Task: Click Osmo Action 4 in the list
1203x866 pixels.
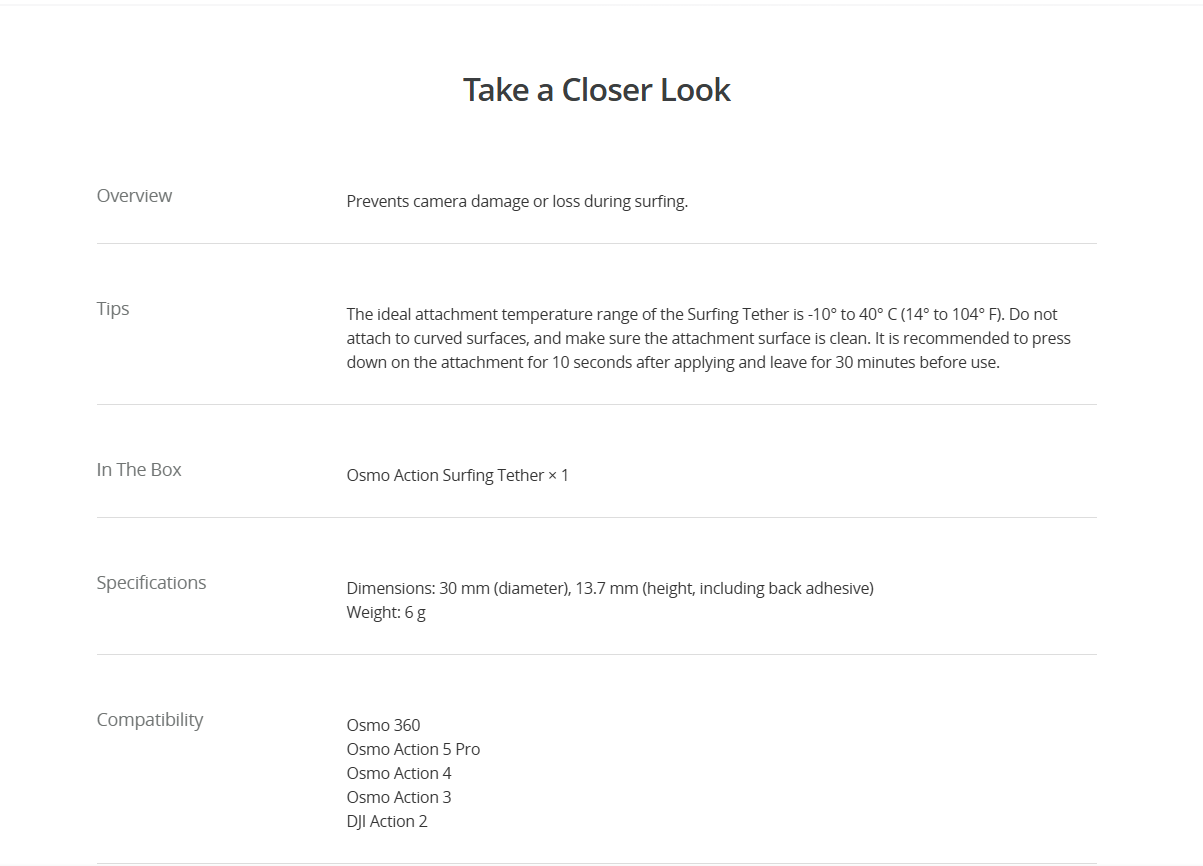Action: (399, 773)
